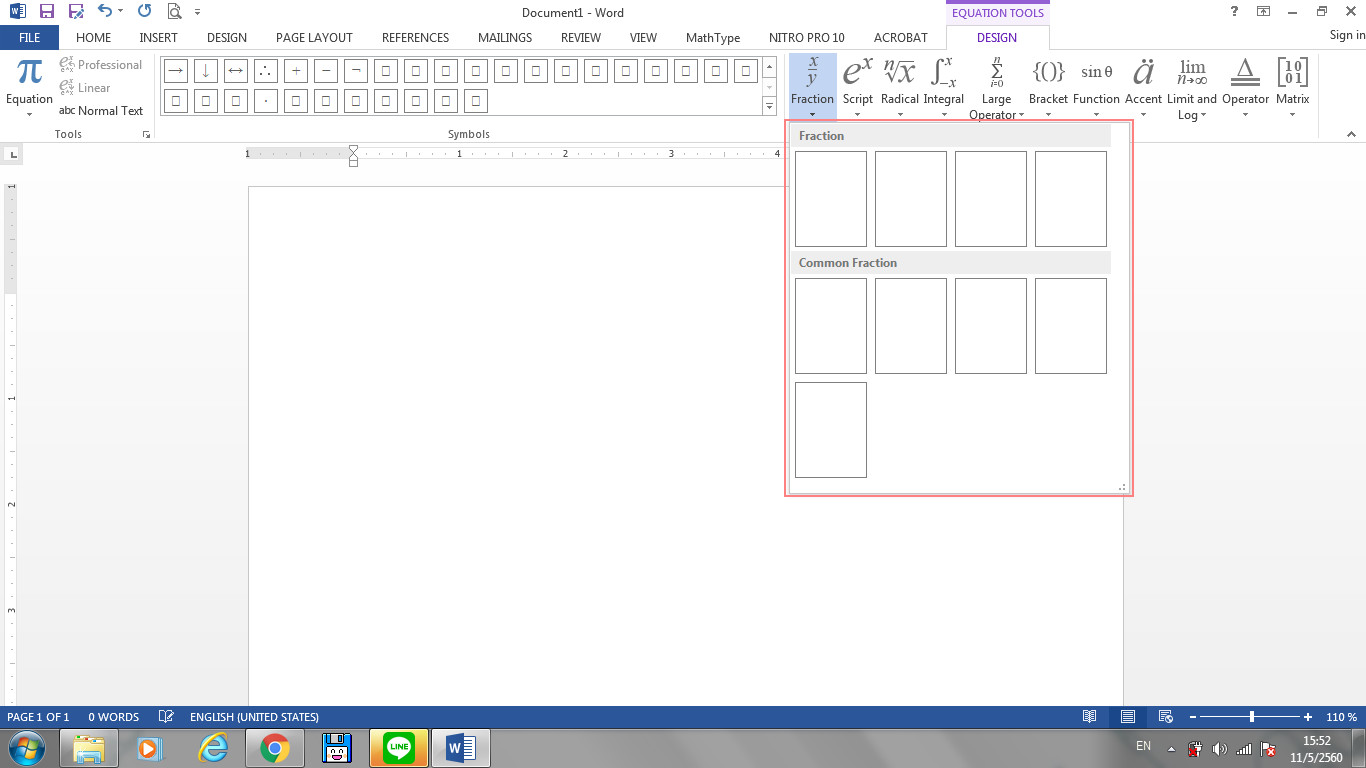
Task: Click ENGLISH (UNITED STATES) language button
Action: click(254, 717)
